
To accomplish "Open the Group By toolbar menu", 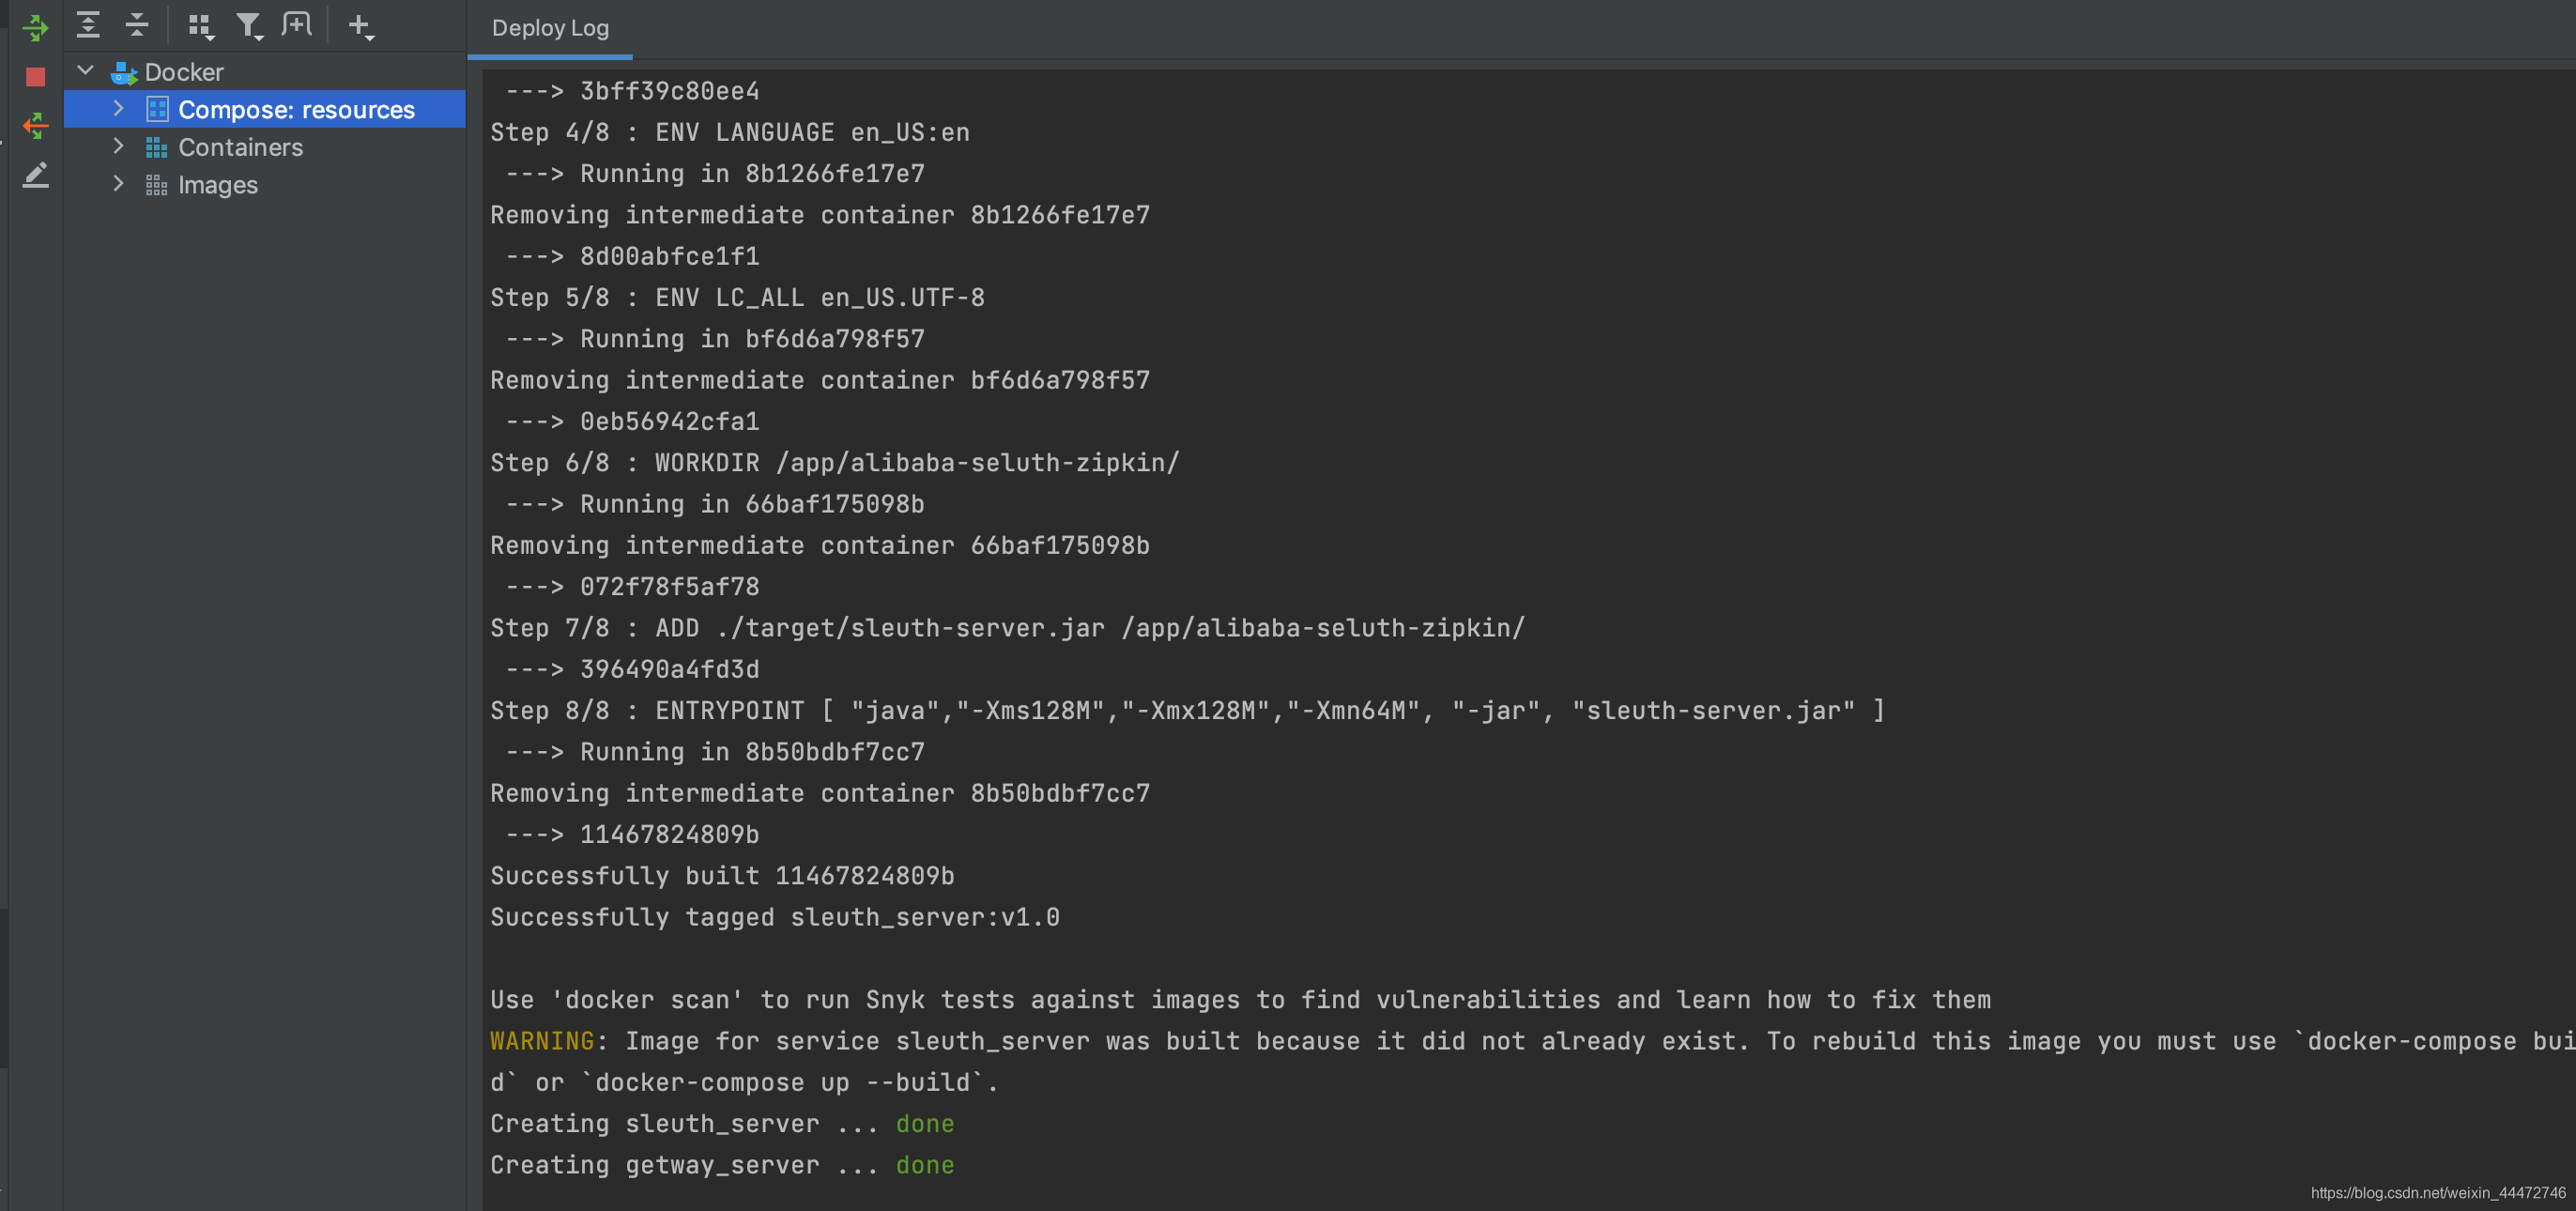I will 200,27.
